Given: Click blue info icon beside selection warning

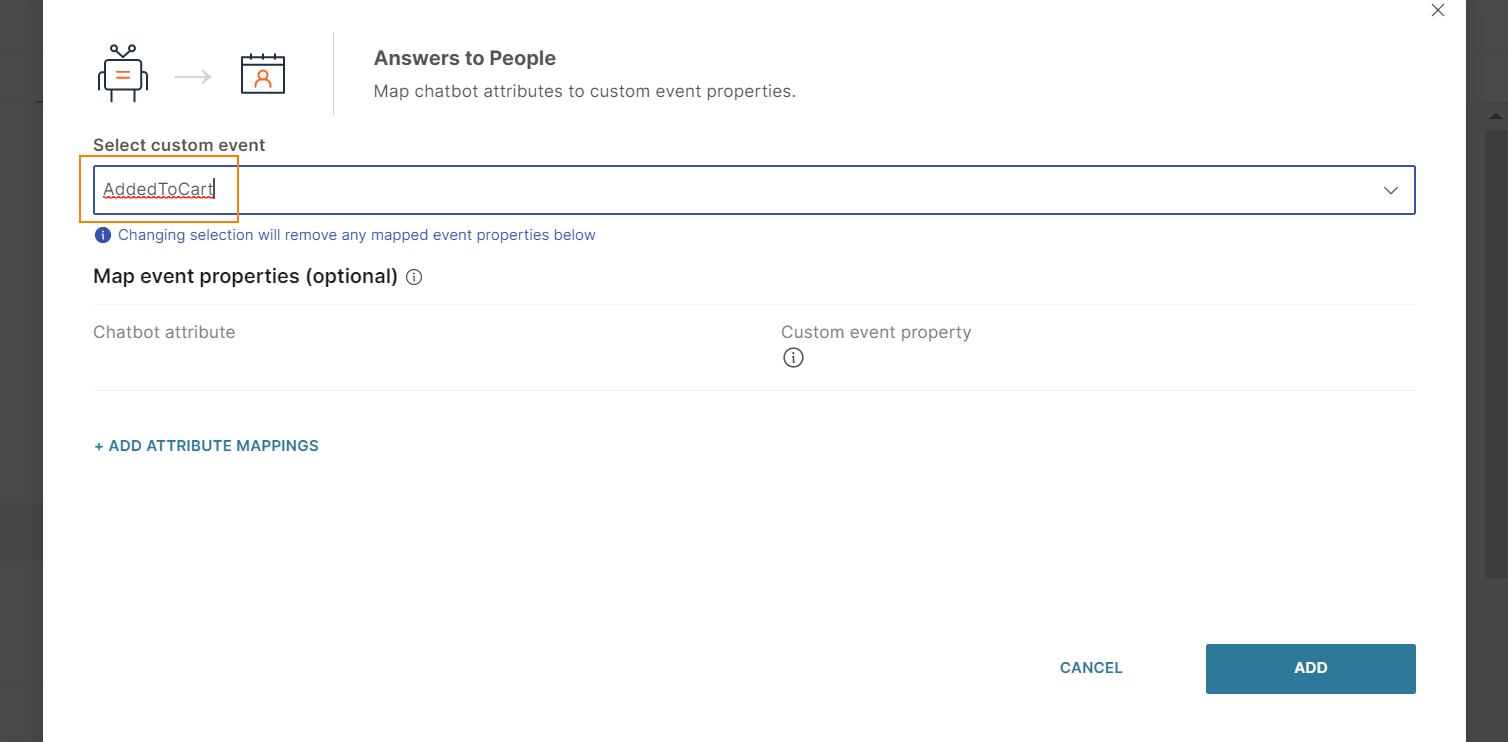Looking at the screenshot, I should click(102, 235).
